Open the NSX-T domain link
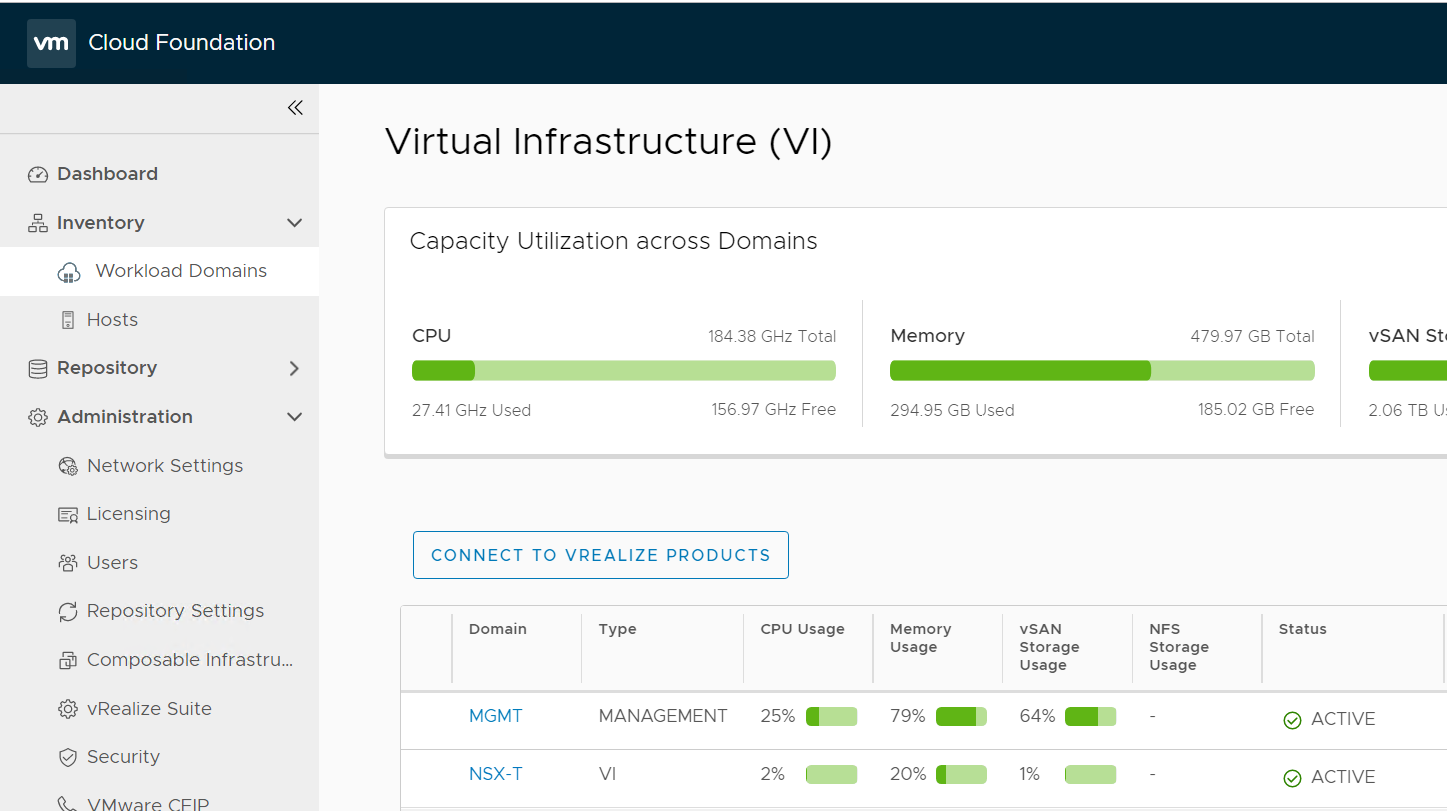This screenshot has height=811, width=1447. 495,774
